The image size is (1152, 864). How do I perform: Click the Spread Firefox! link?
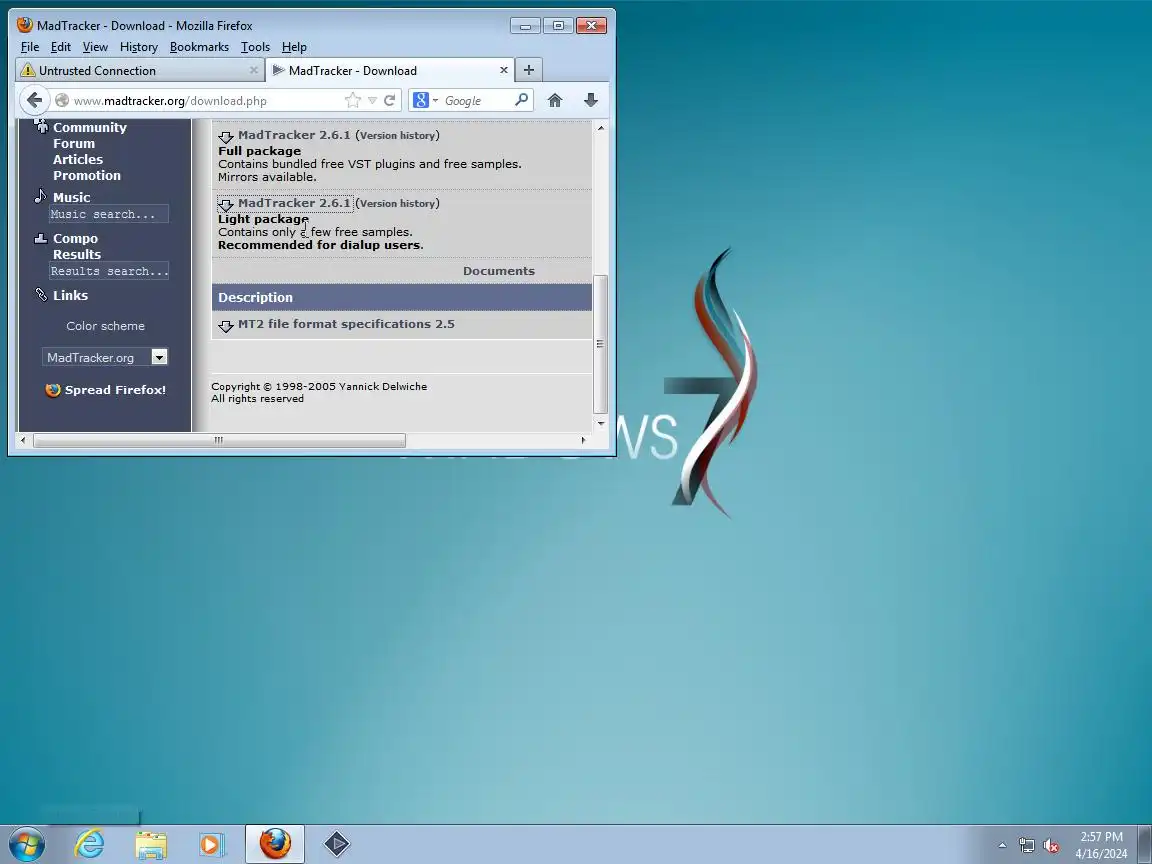[115, 390]
